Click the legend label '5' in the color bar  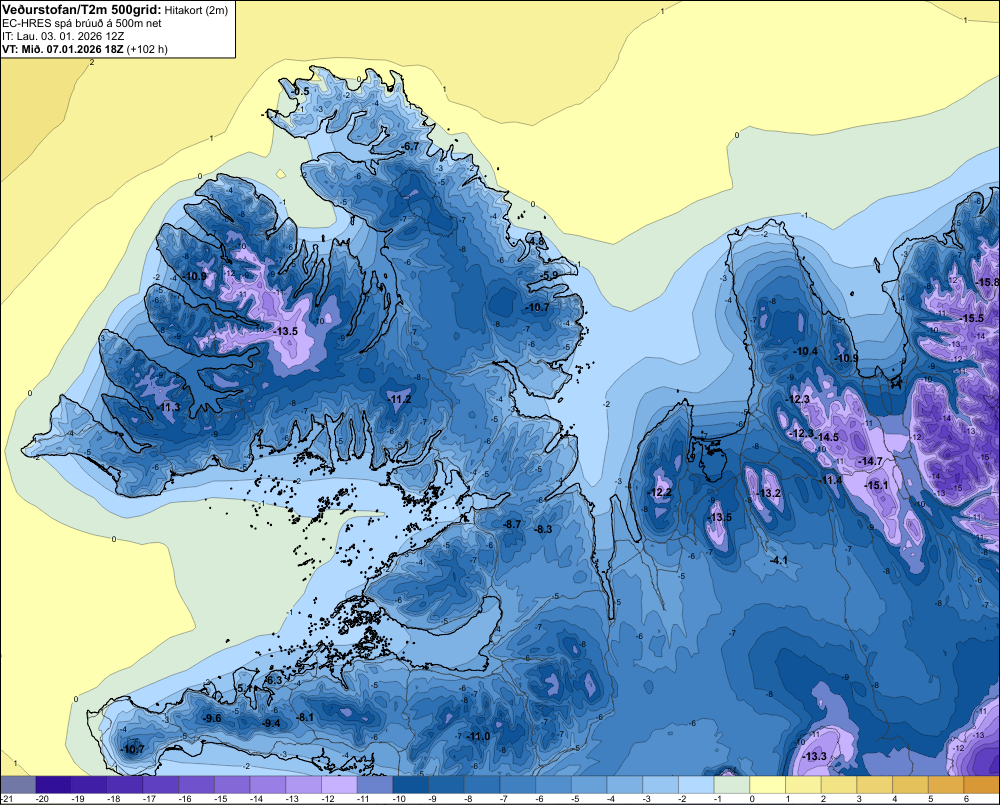(x=930, y=799)
